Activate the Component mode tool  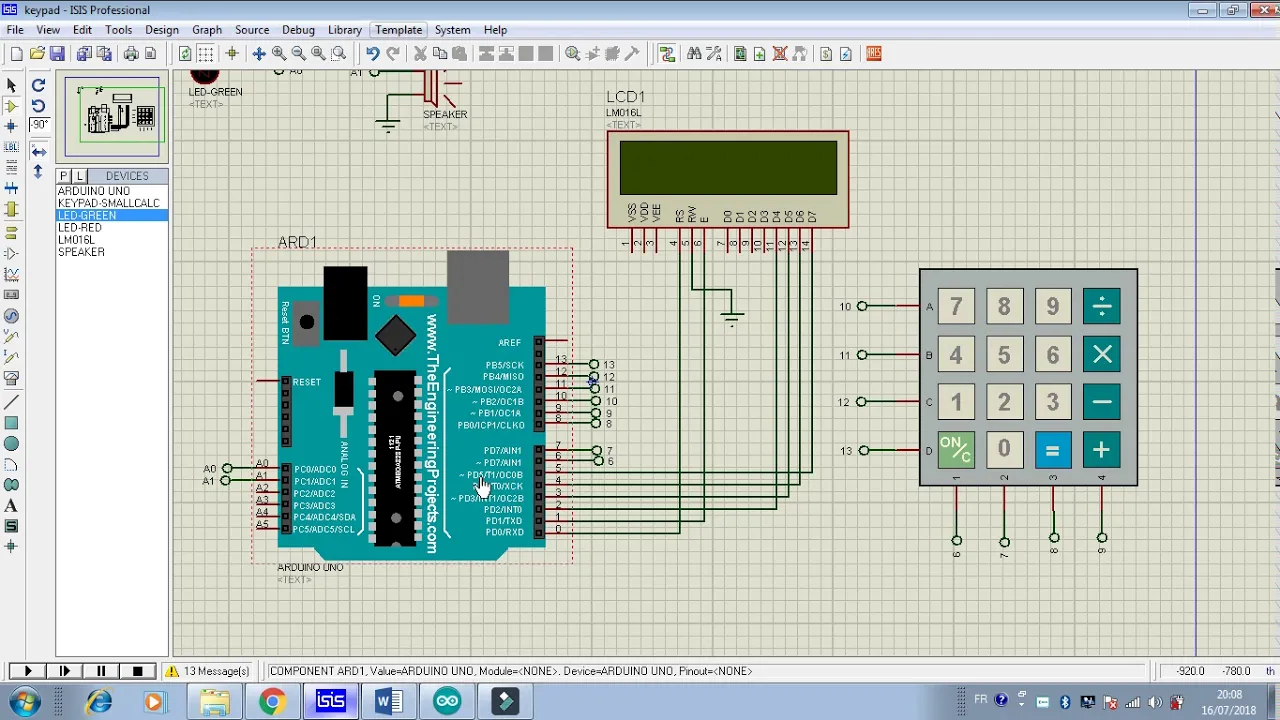tap(11, 106)
